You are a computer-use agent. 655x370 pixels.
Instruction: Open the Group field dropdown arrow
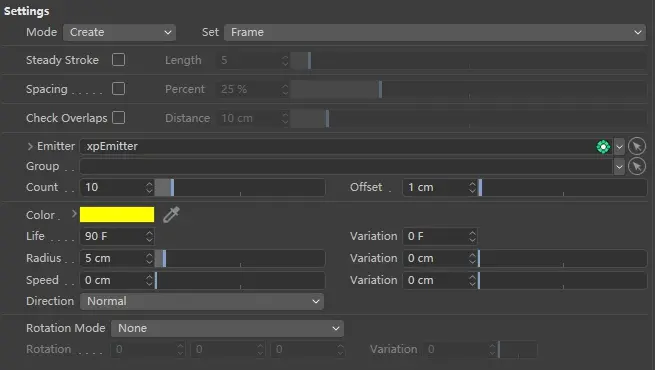[x=619, y=167]
